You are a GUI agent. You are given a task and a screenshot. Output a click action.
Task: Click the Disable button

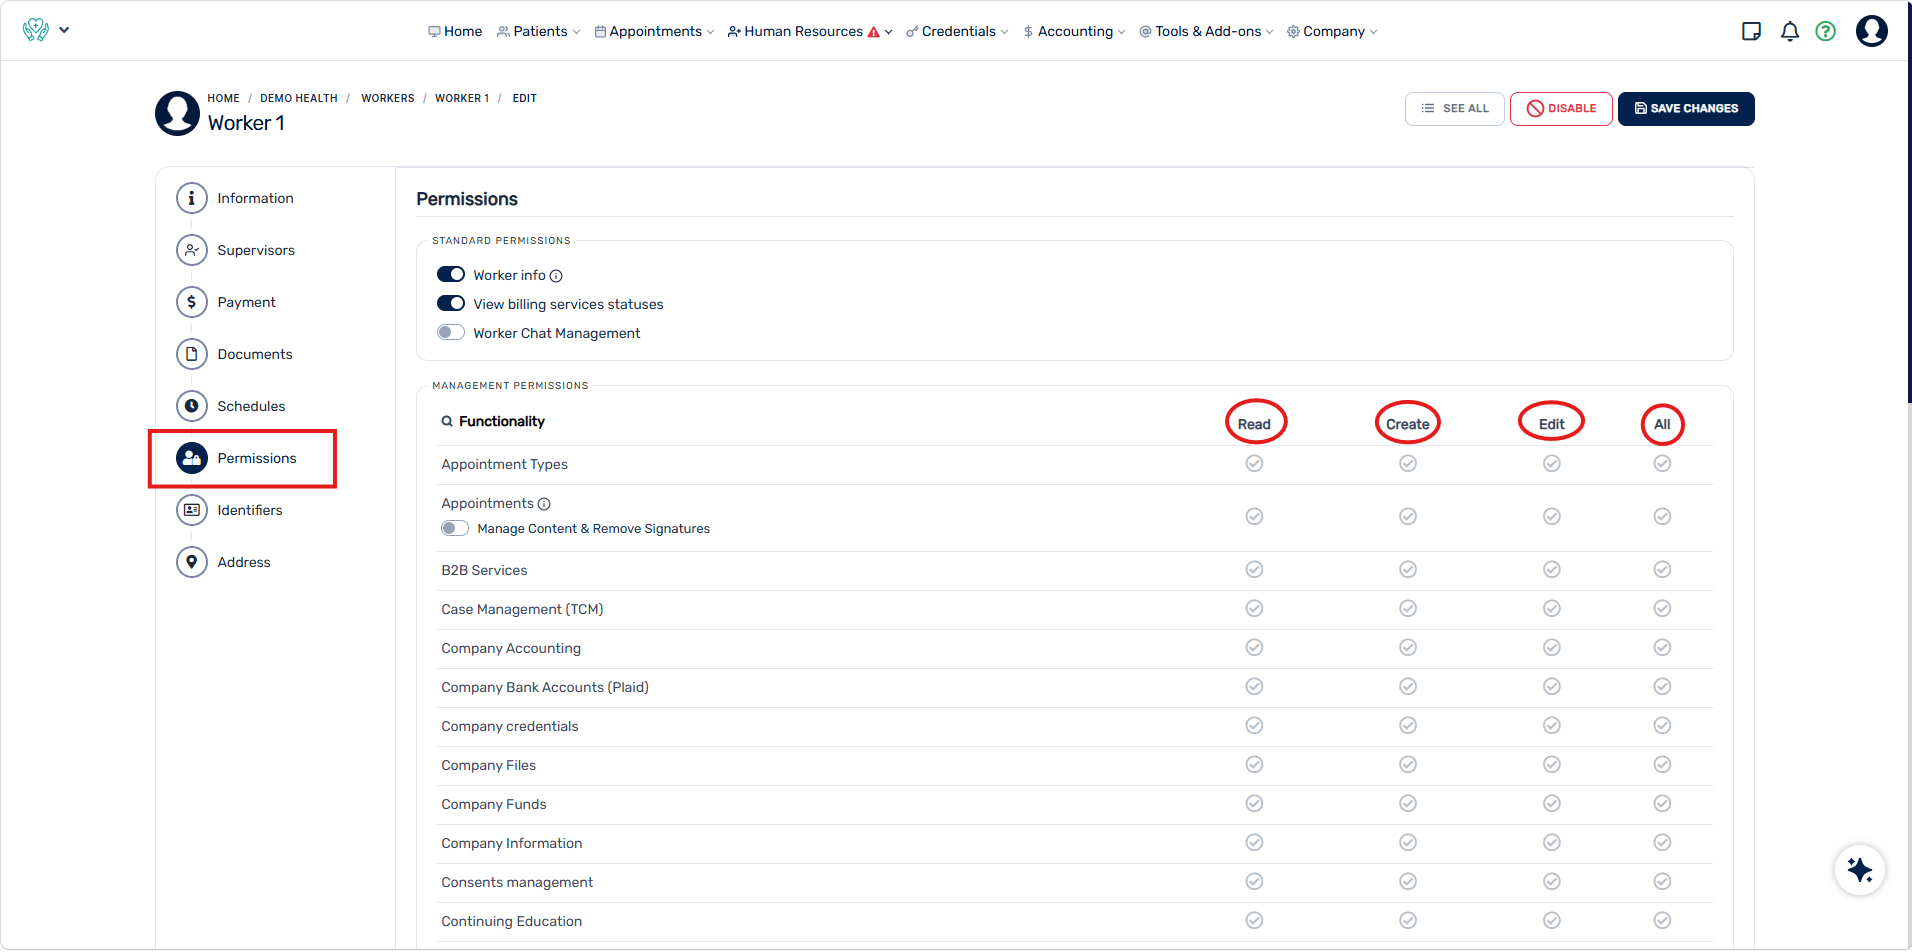[x=1561, y=108]
